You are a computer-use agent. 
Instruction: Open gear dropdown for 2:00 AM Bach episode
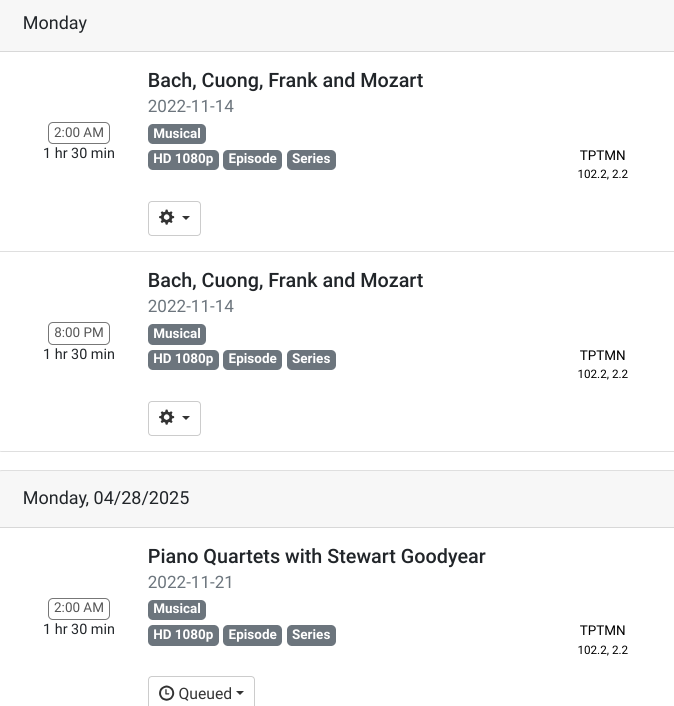pyautogui.click(x=174, y=218)
